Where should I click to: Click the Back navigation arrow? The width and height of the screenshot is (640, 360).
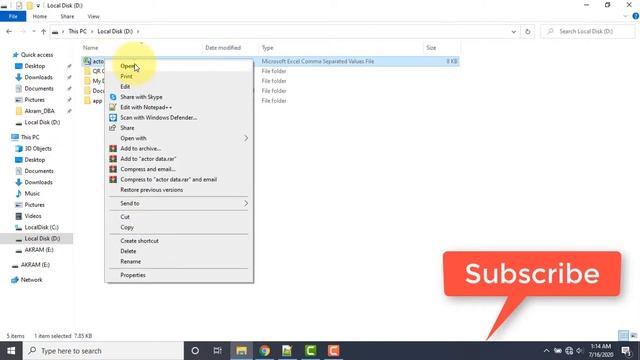coord(9,31)
